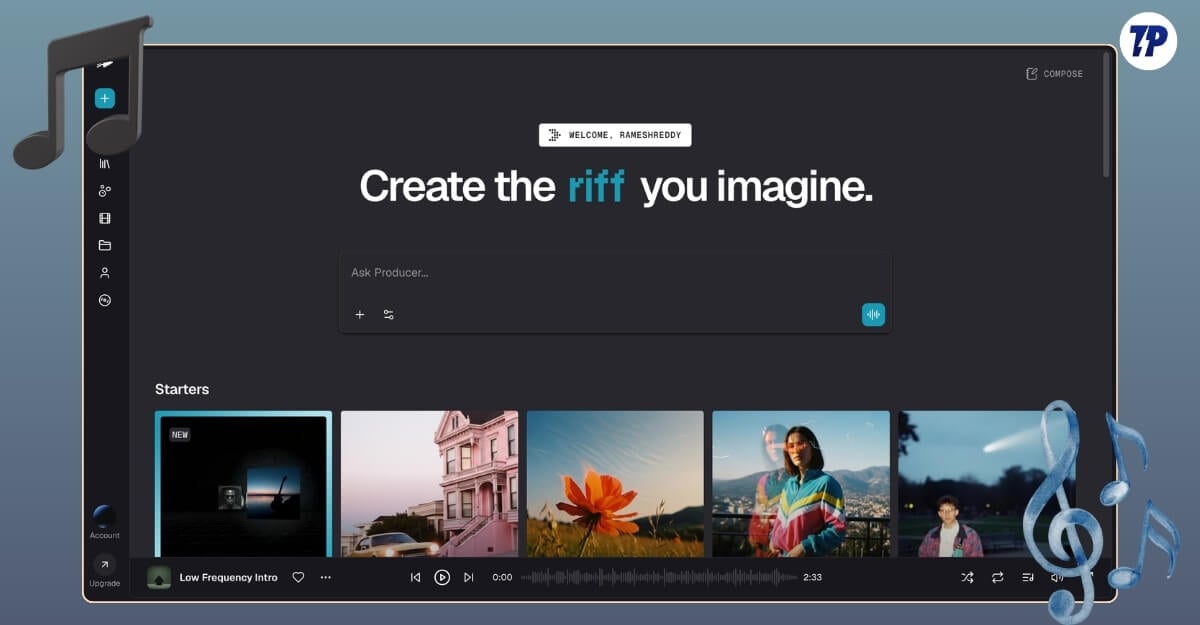
Task: Toggle shuffle playback mode
Action: (967, 577)
